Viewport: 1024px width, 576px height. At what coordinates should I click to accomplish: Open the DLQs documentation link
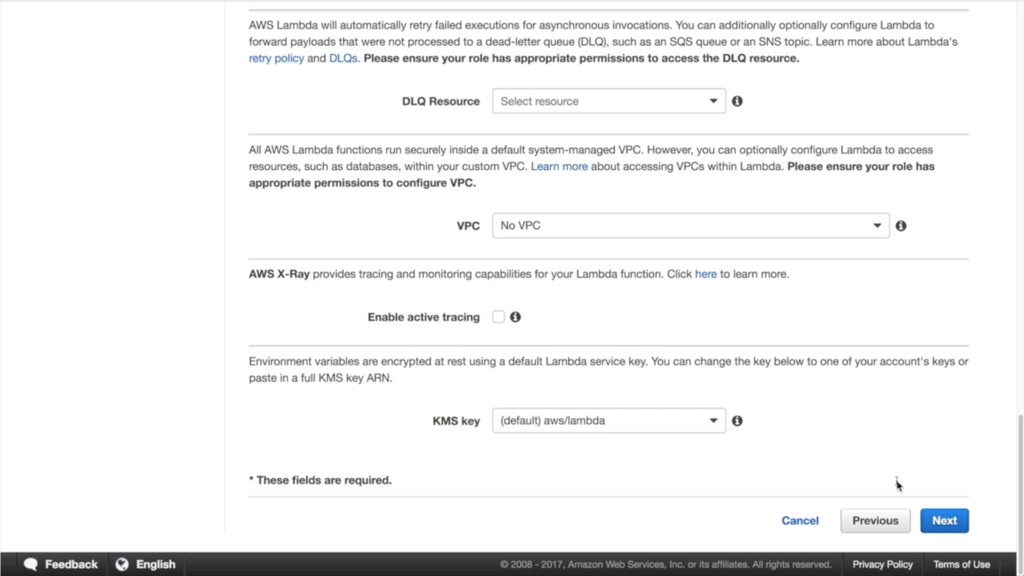(343, 58)
